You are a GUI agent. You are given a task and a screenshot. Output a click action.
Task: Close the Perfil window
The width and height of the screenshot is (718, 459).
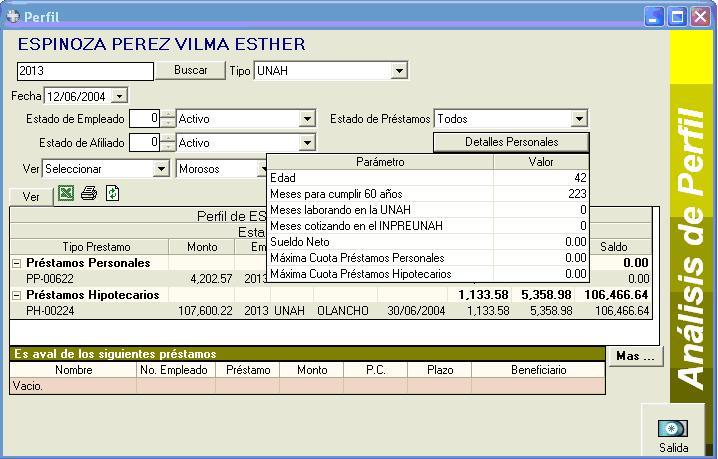tap(701, 17)
